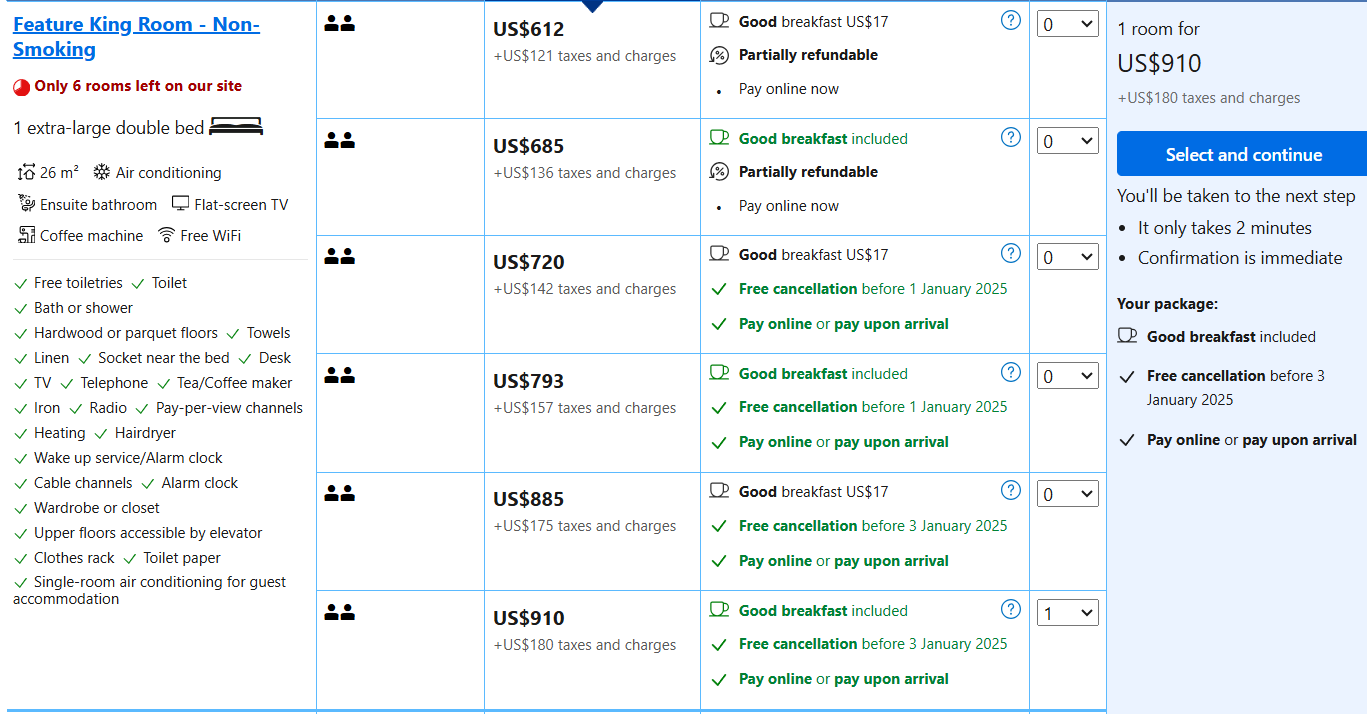Click the breakfast cup icon in Your package

coord(1127,336)
